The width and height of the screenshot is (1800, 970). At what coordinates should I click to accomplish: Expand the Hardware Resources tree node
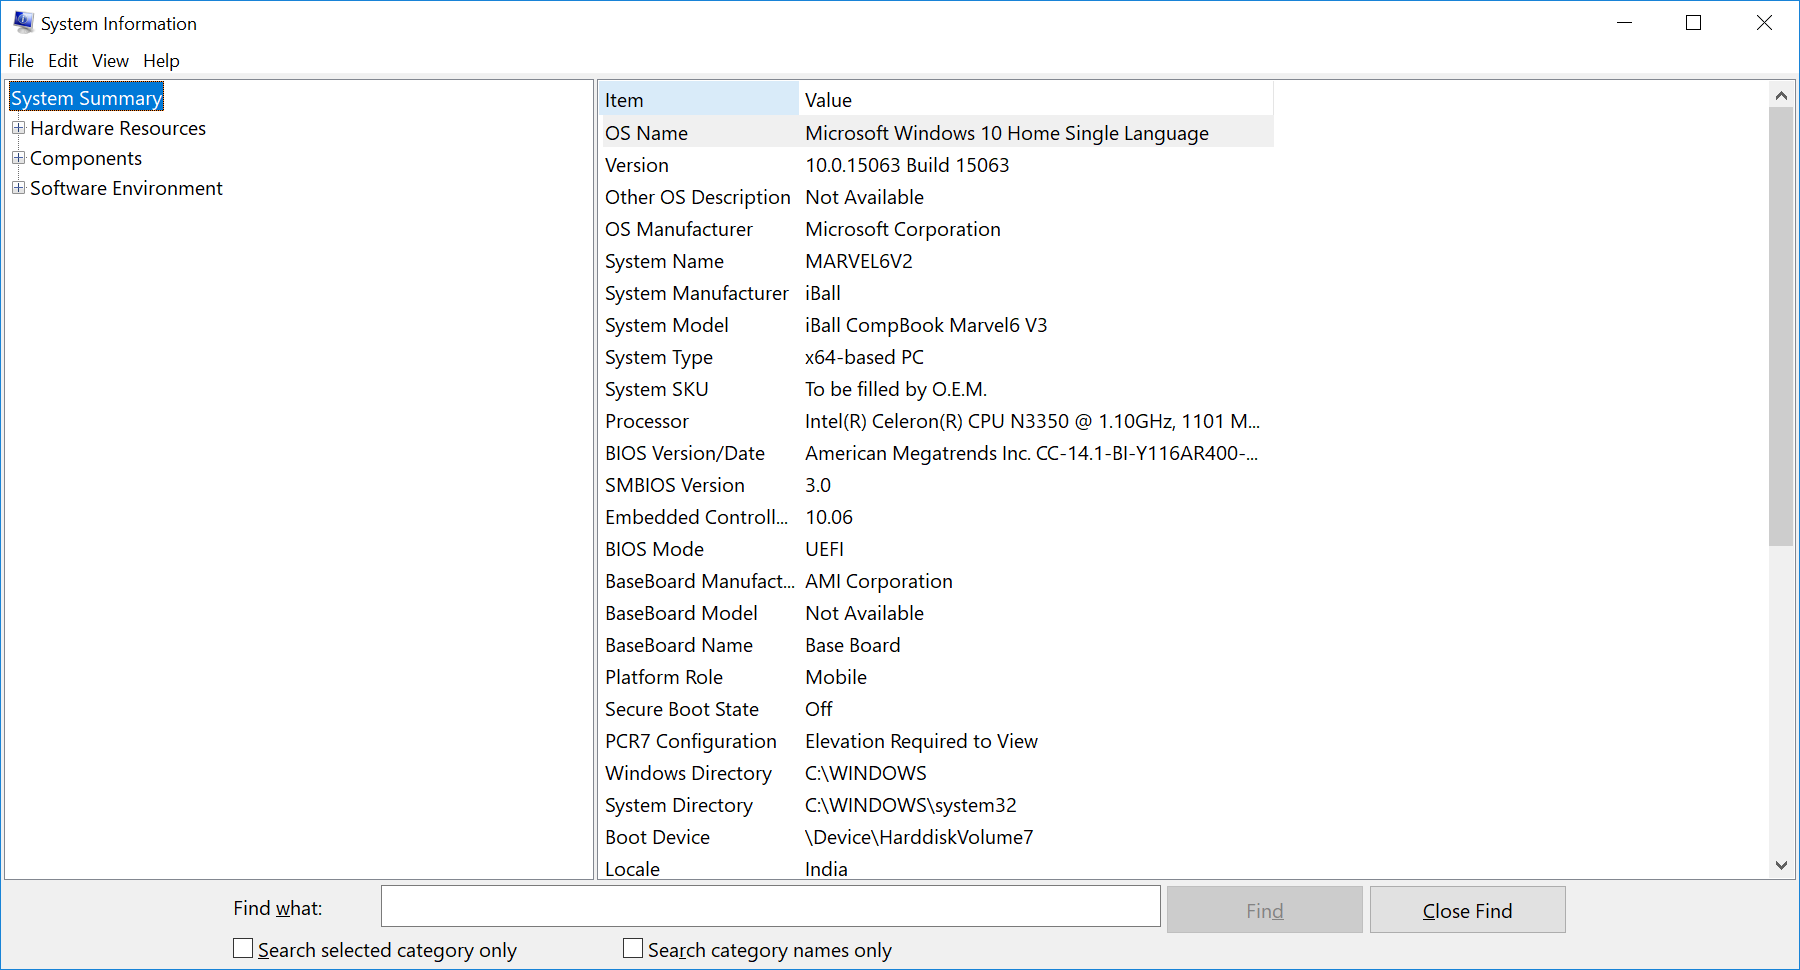[x=18, y=128]
